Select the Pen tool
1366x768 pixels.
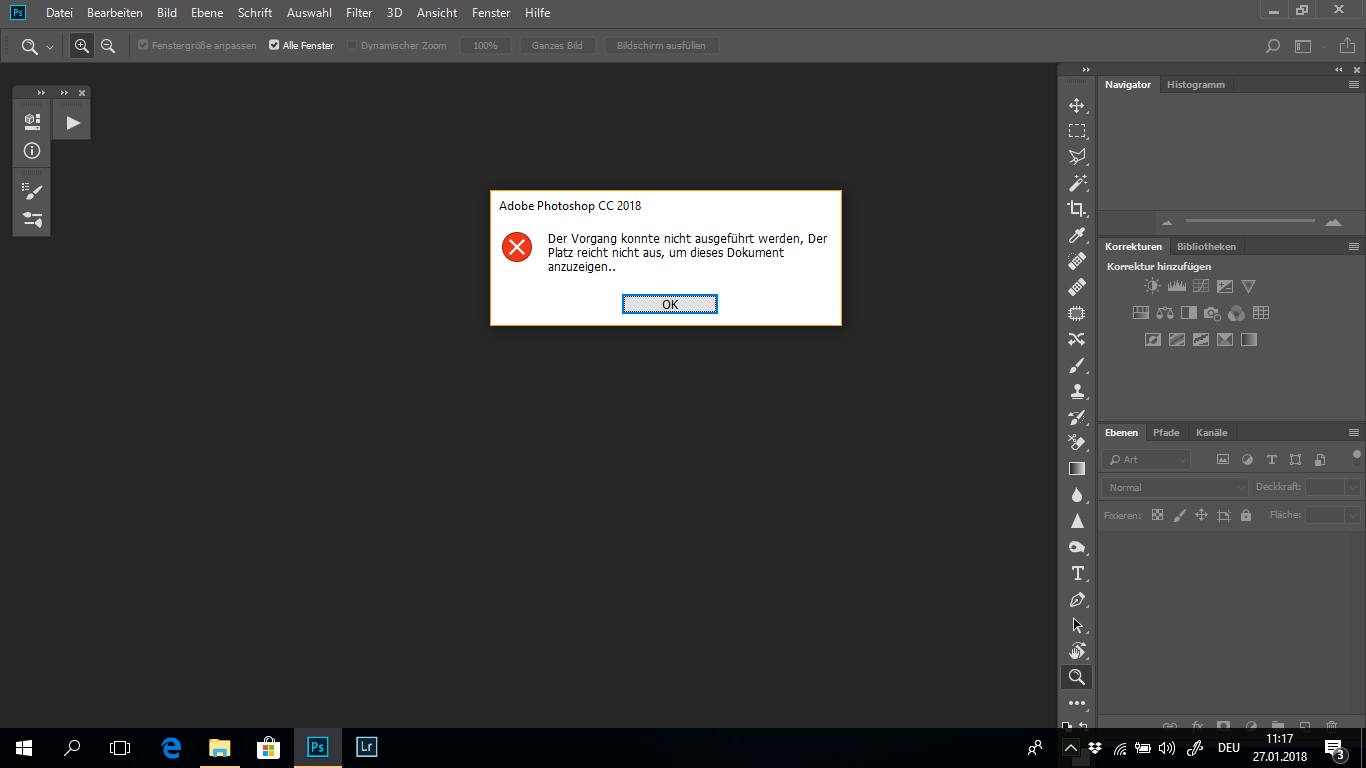point(1077,599)
